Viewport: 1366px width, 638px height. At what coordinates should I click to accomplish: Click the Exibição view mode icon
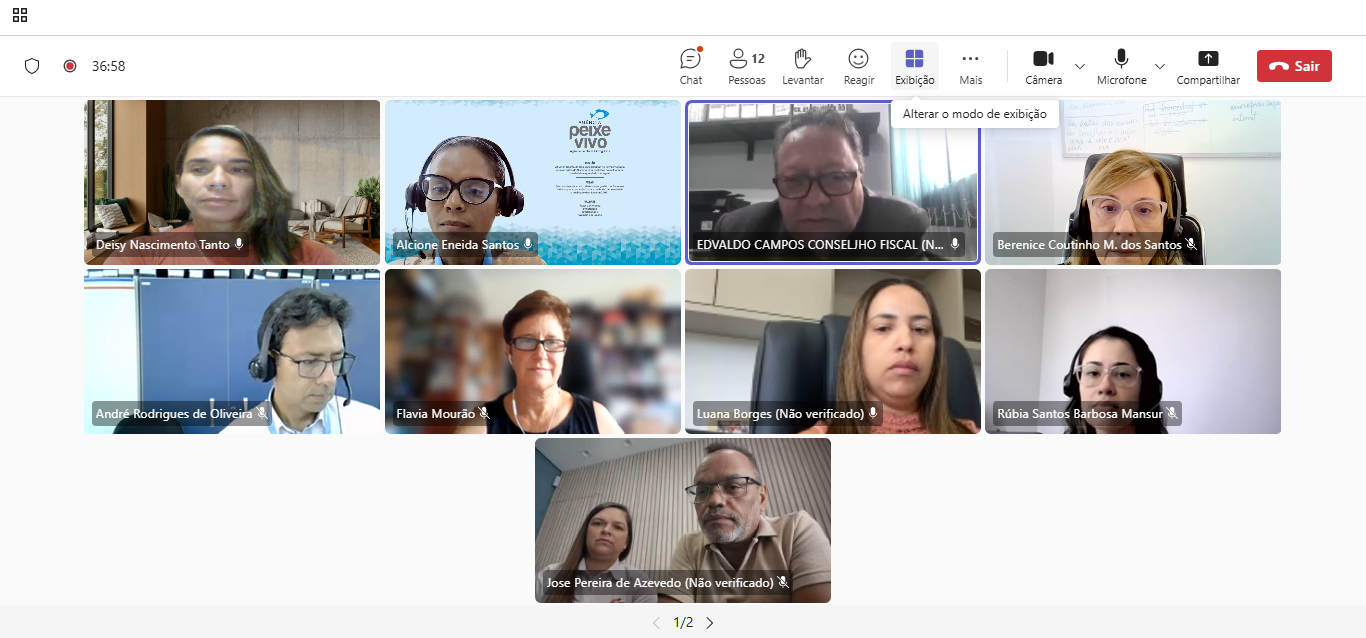[914, 59]
